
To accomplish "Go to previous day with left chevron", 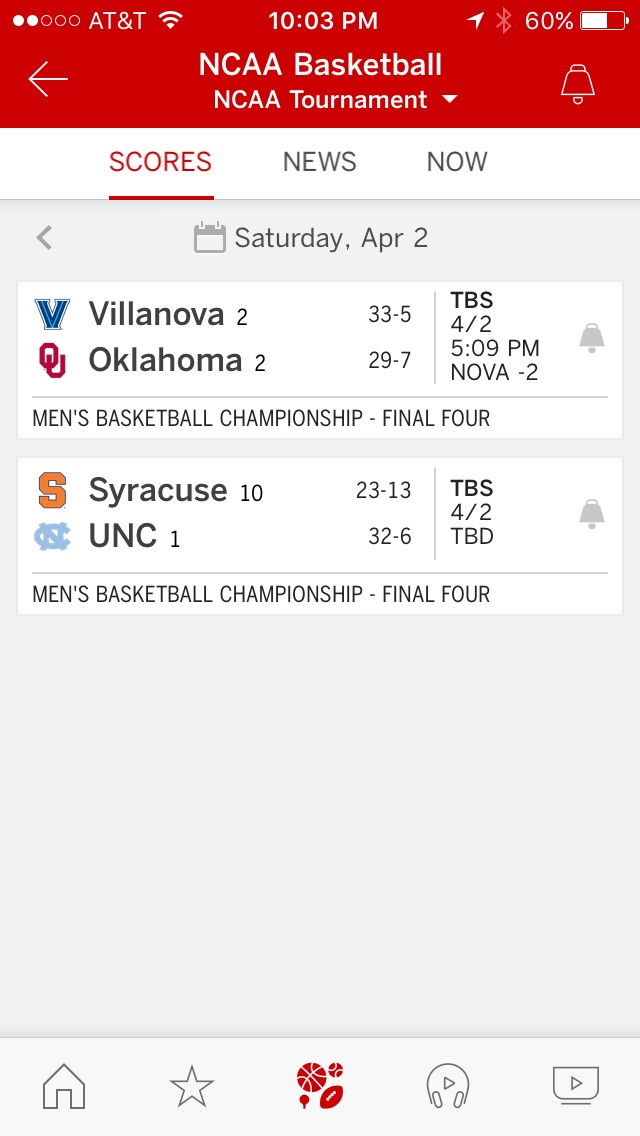I will click(45, 238).
